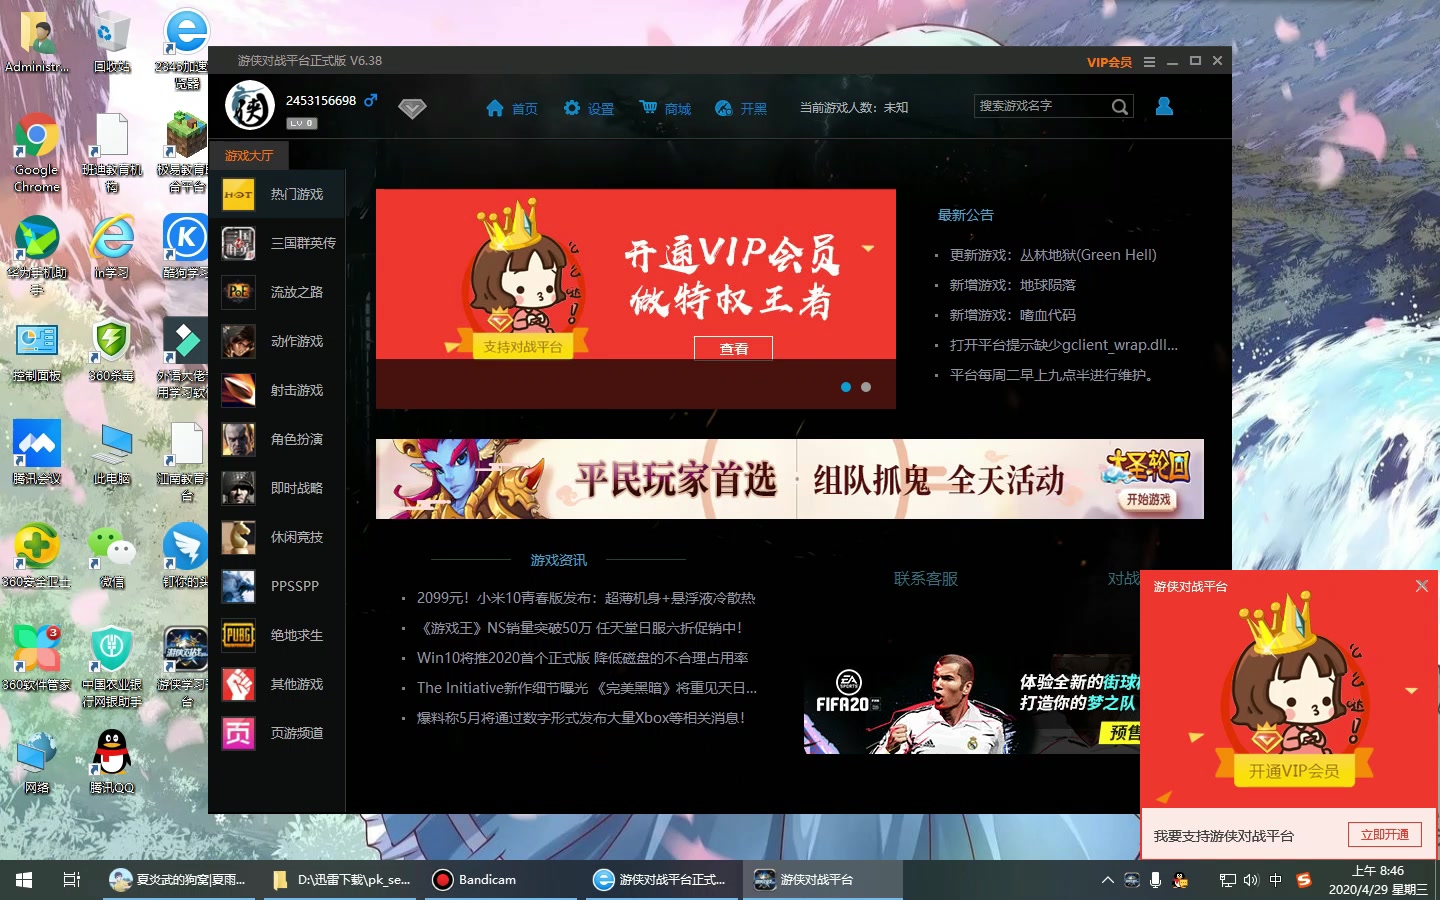Open the 游戏大厅 tab
Screen dimensions: 1440x900
248,155
